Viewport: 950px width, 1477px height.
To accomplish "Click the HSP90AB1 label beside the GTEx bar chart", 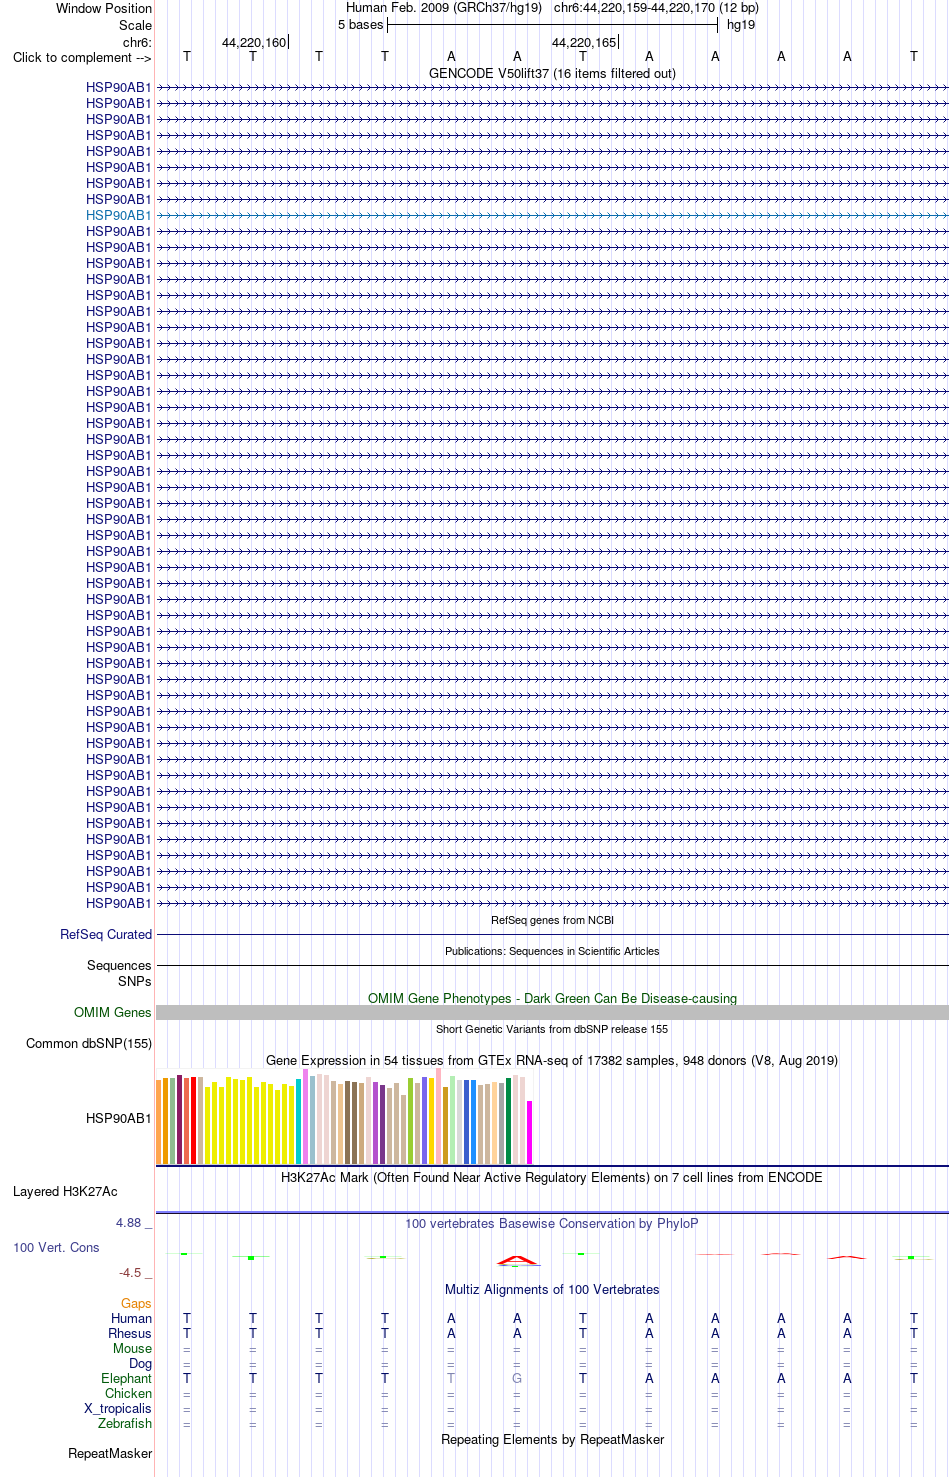I will [118, 1118].
